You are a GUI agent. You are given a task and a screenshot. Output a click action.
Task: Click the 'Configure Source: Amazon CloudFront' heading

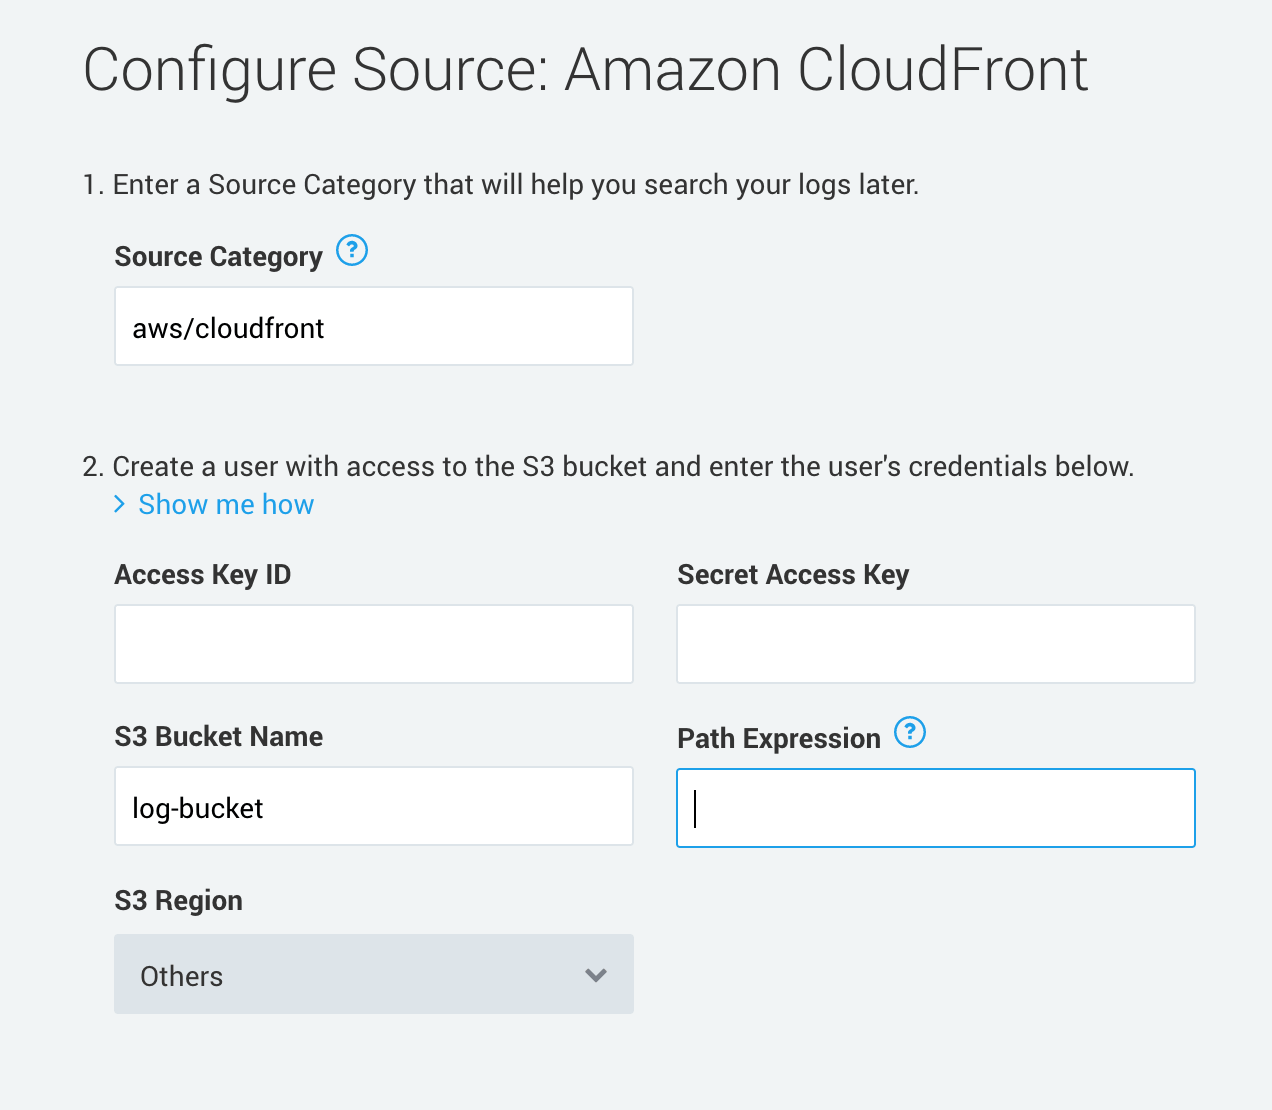click(x=585, y=70)
